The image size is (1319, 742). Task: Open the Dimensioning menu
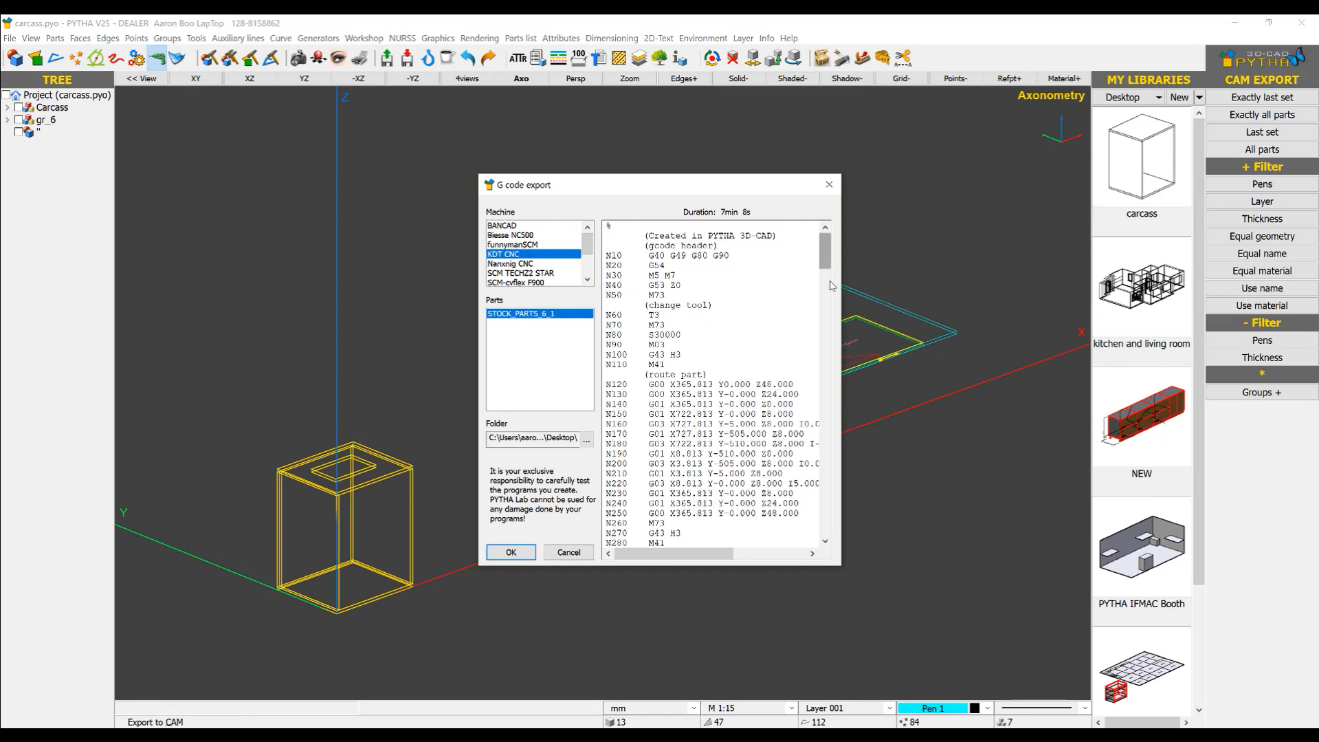click(611, 38)
